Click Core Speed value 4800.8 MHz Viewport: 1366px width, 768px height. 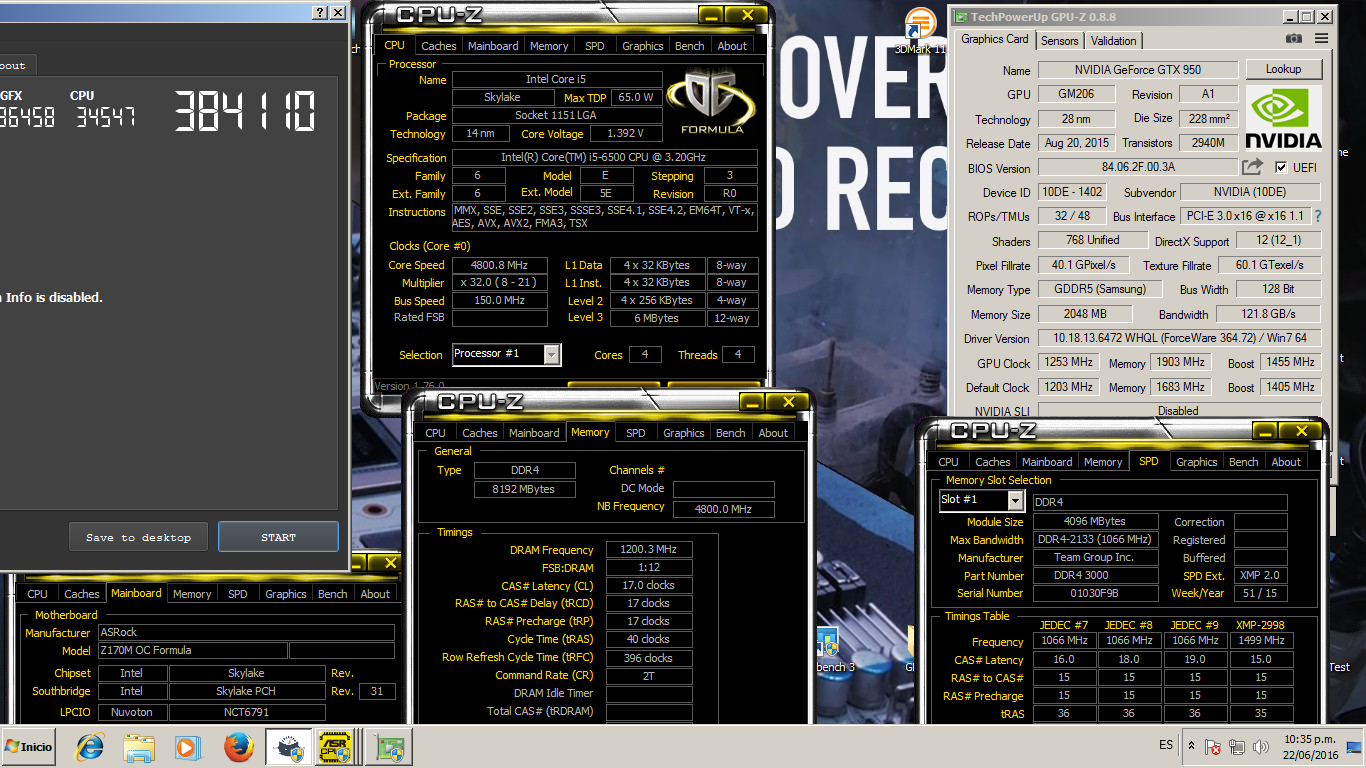tap(500, 265)
